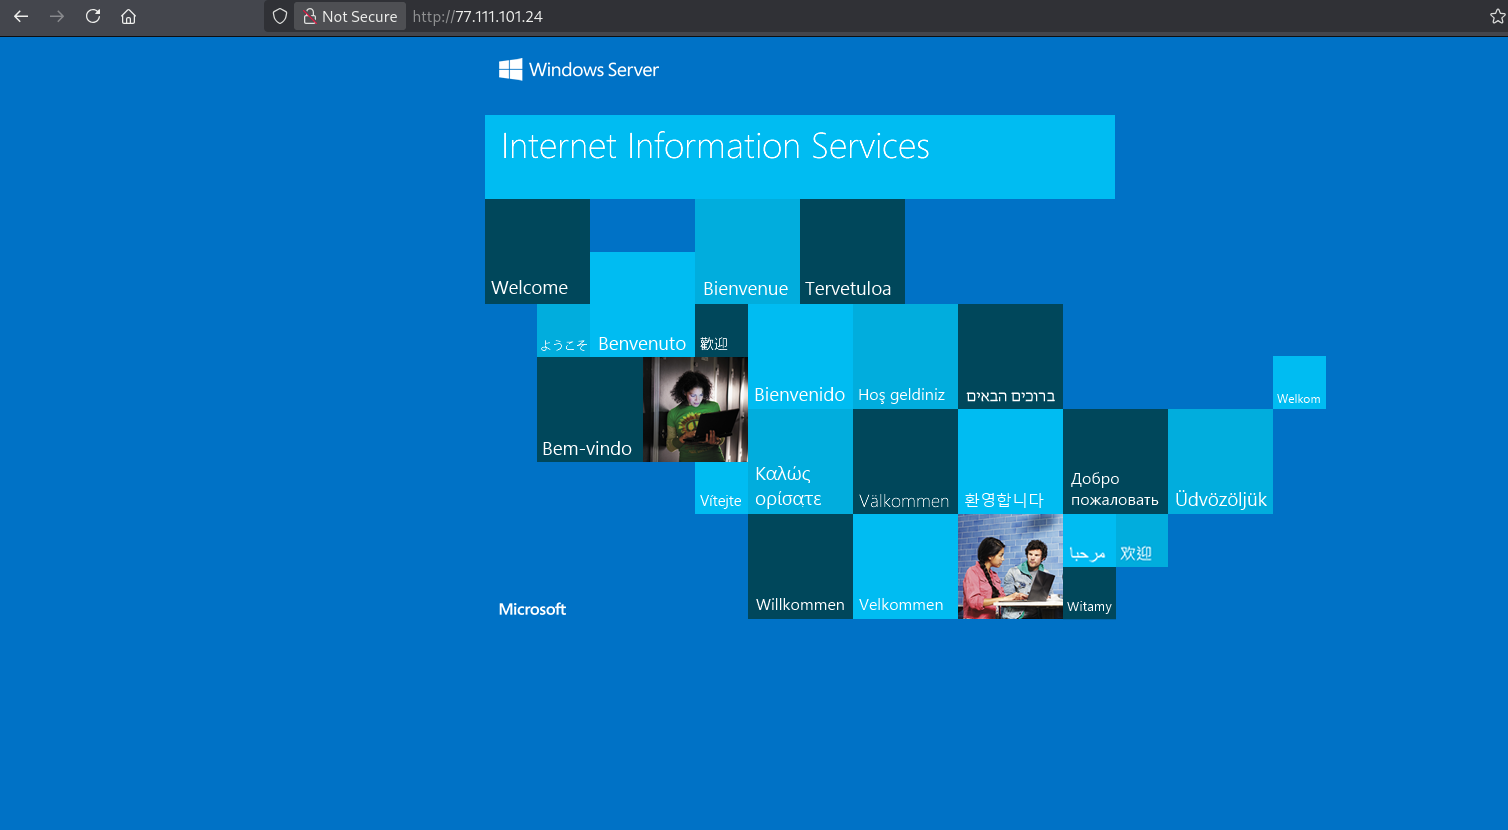Viewport: 1508px width, 830px height.
Task: Select the Welkom tile
Action: (x=1299, y=382)
